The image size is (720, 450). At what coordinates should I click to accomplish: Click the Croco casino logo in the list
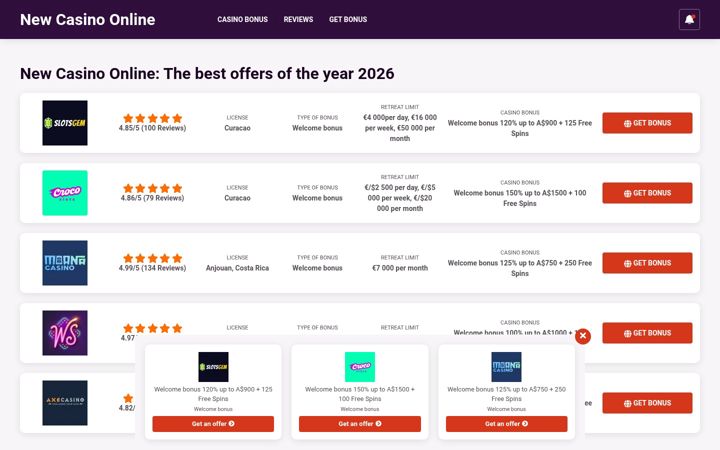(x=65, y=193)
